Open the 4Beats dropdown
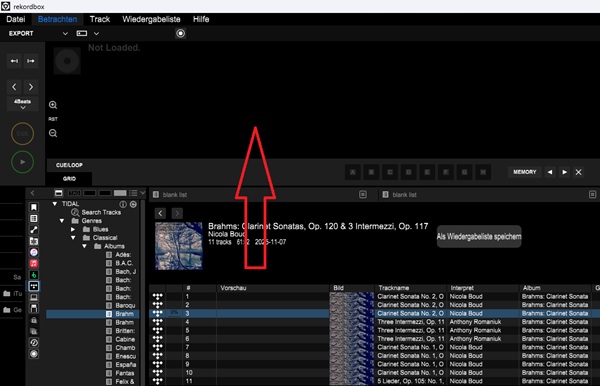The height and width of the screenshot is (386, 600). (x=23, y=104)
